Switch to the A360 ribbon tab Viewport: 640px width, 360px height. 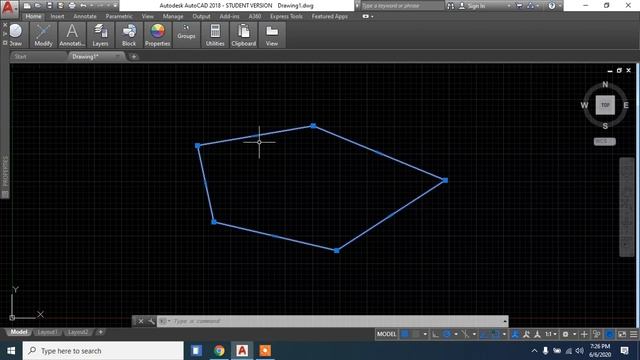(255, 16)
